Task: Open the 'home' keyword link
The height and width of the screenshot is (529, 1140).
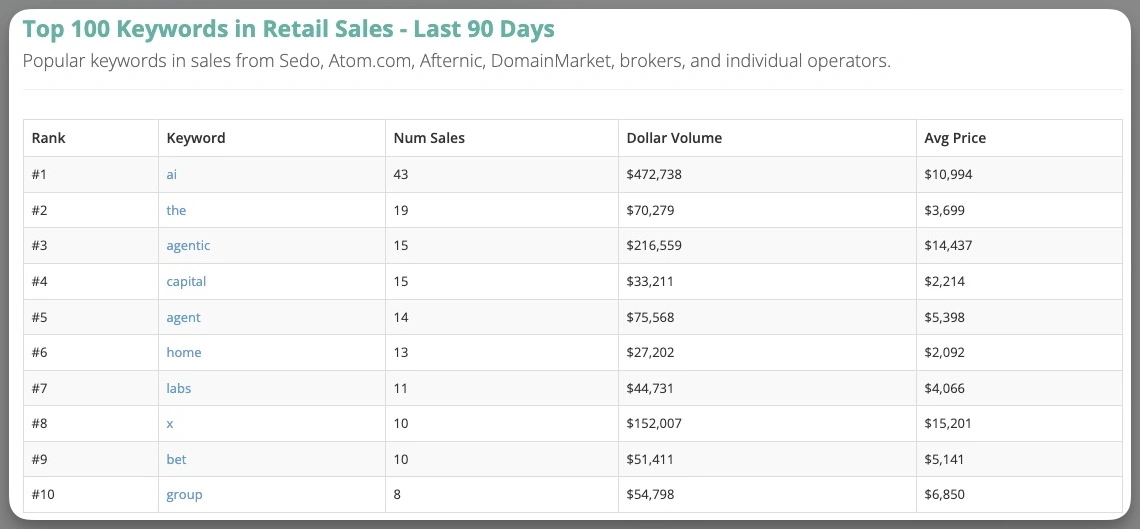Action: click(184, 352)
